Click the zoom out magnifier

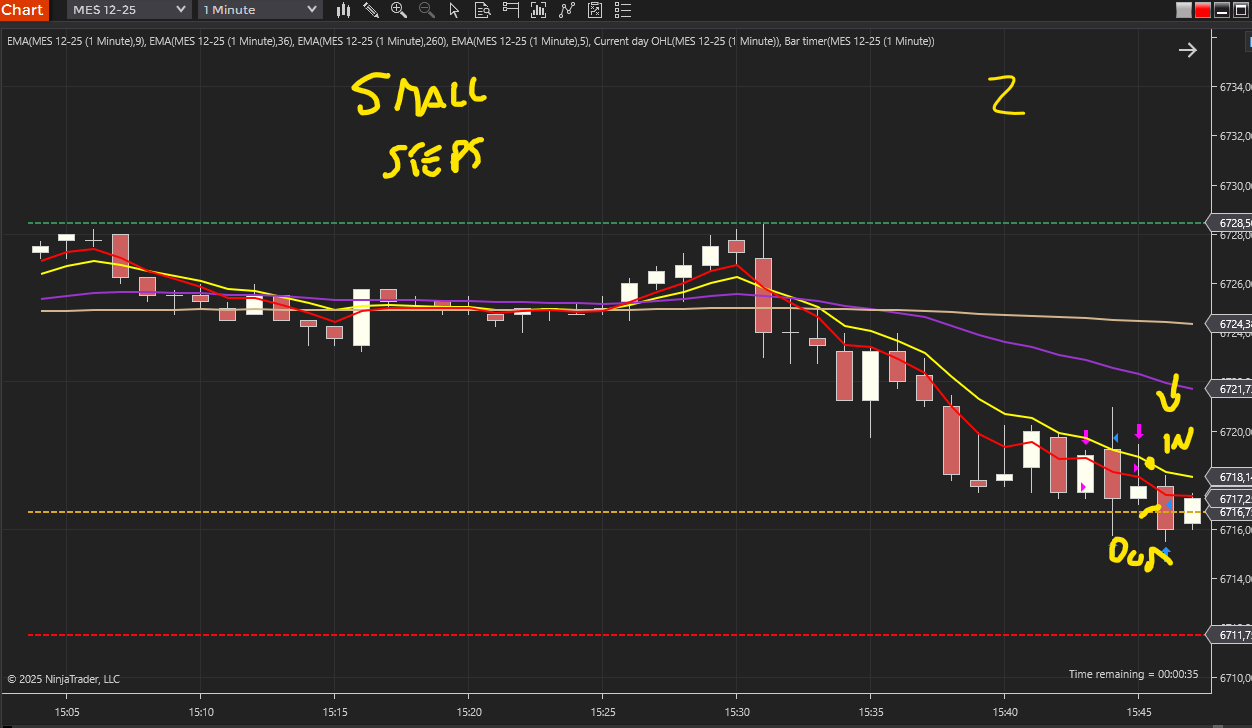[427, 10]
